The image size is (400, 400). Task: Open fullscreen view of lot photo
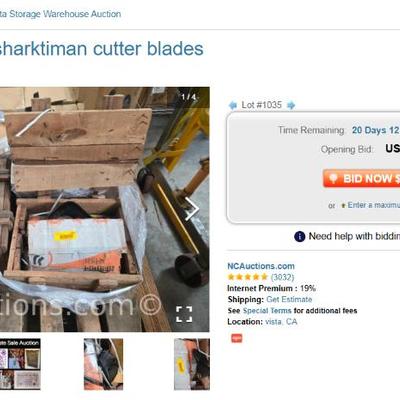point(184,314)
